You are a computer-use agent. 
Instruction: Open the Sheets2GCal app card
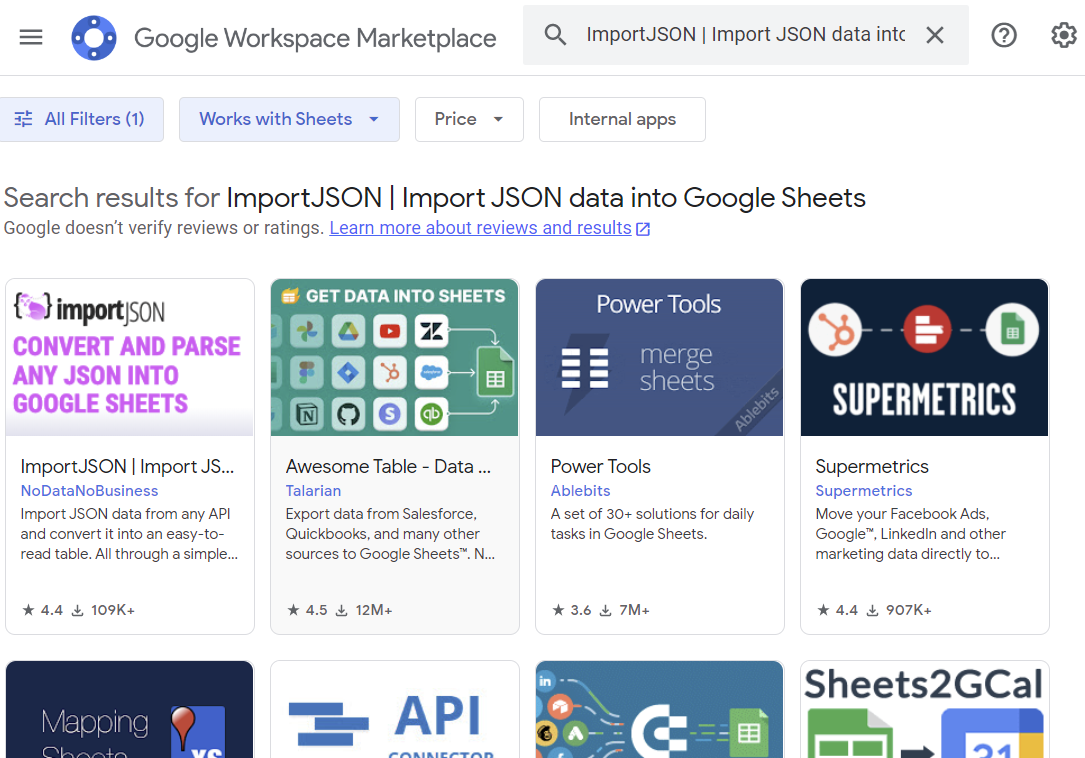pyautogui.click(x=924, y=710)
